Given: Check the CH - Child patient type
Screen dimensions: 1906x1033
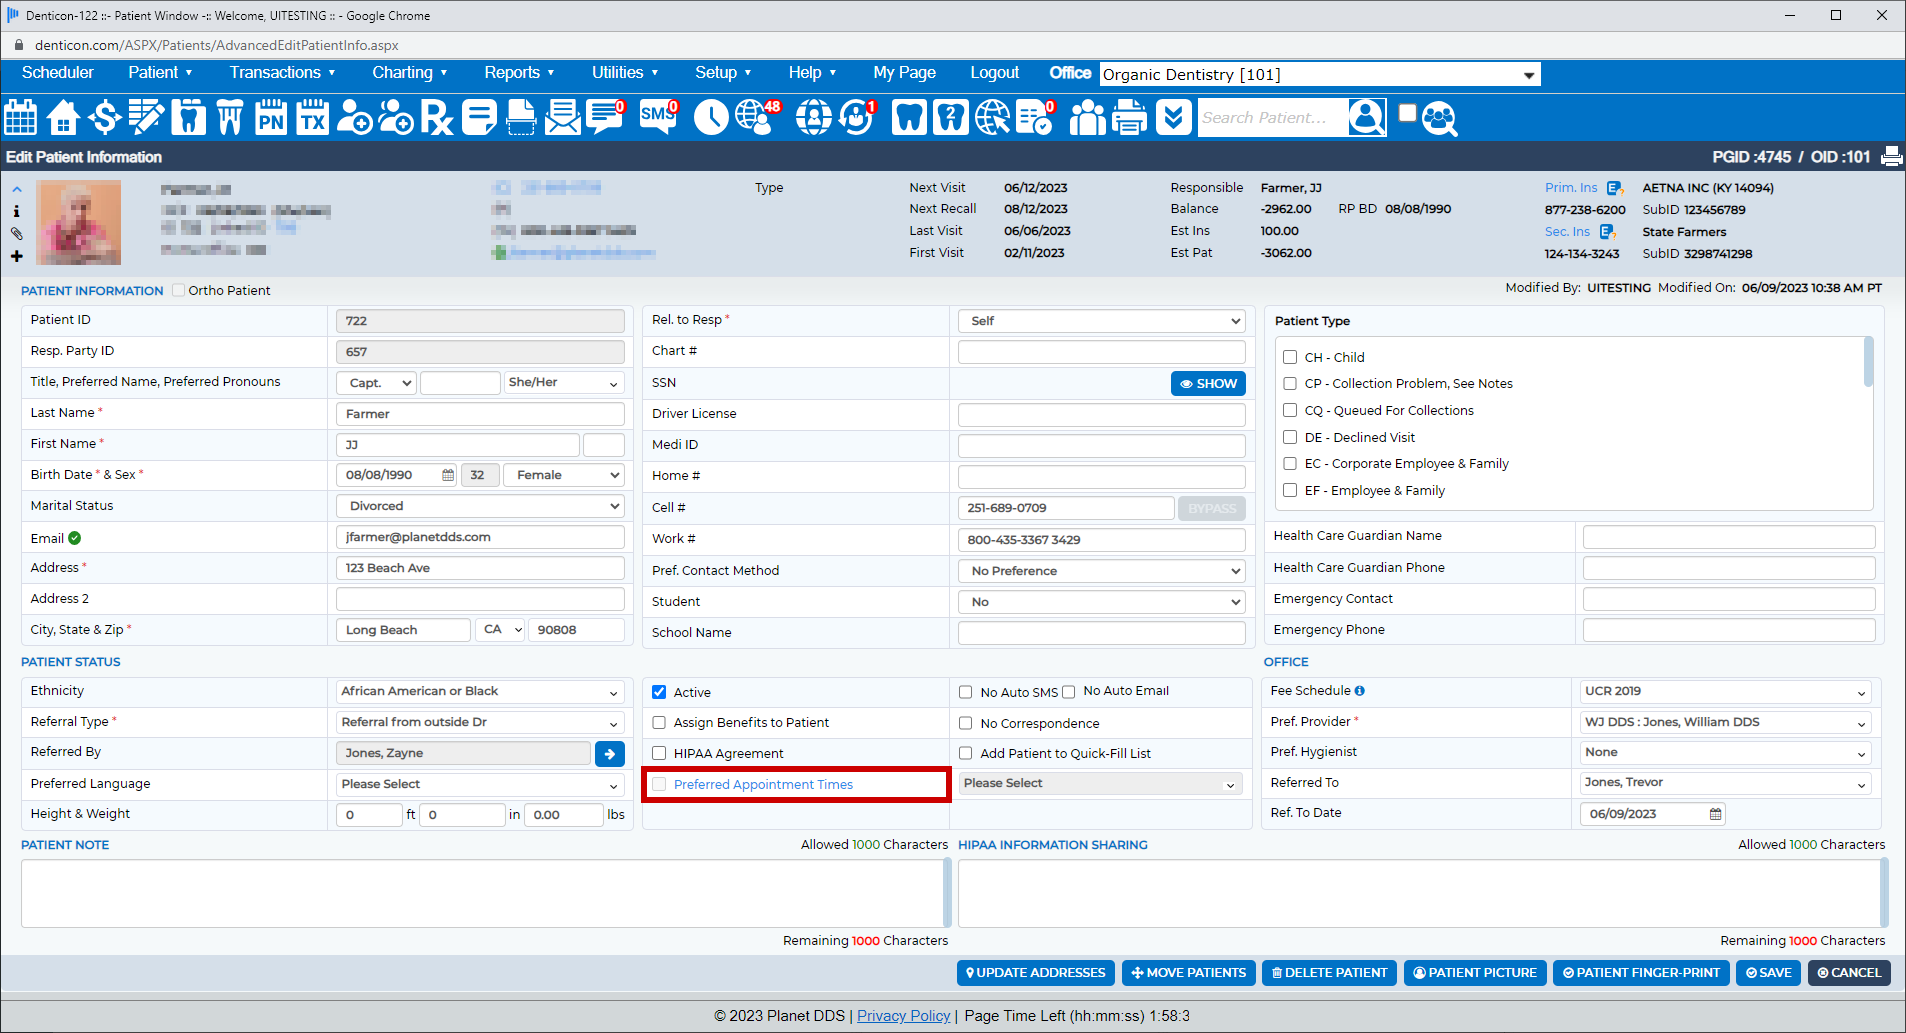Looking at the screenshot, I should [x=1290, y=357].
